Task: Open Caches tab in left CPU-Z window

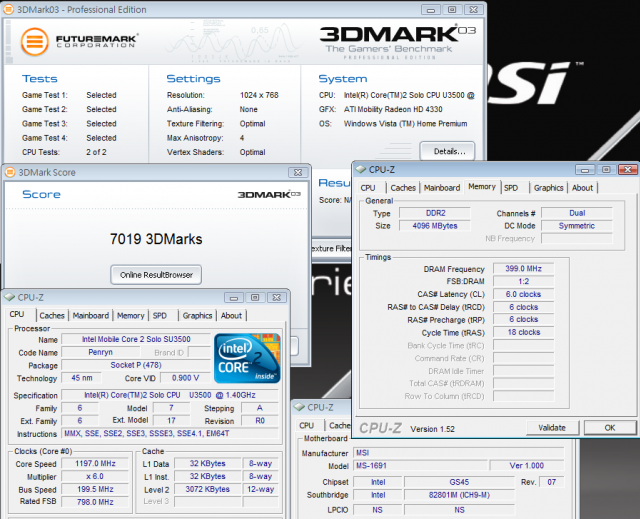Action: [52, 315]
